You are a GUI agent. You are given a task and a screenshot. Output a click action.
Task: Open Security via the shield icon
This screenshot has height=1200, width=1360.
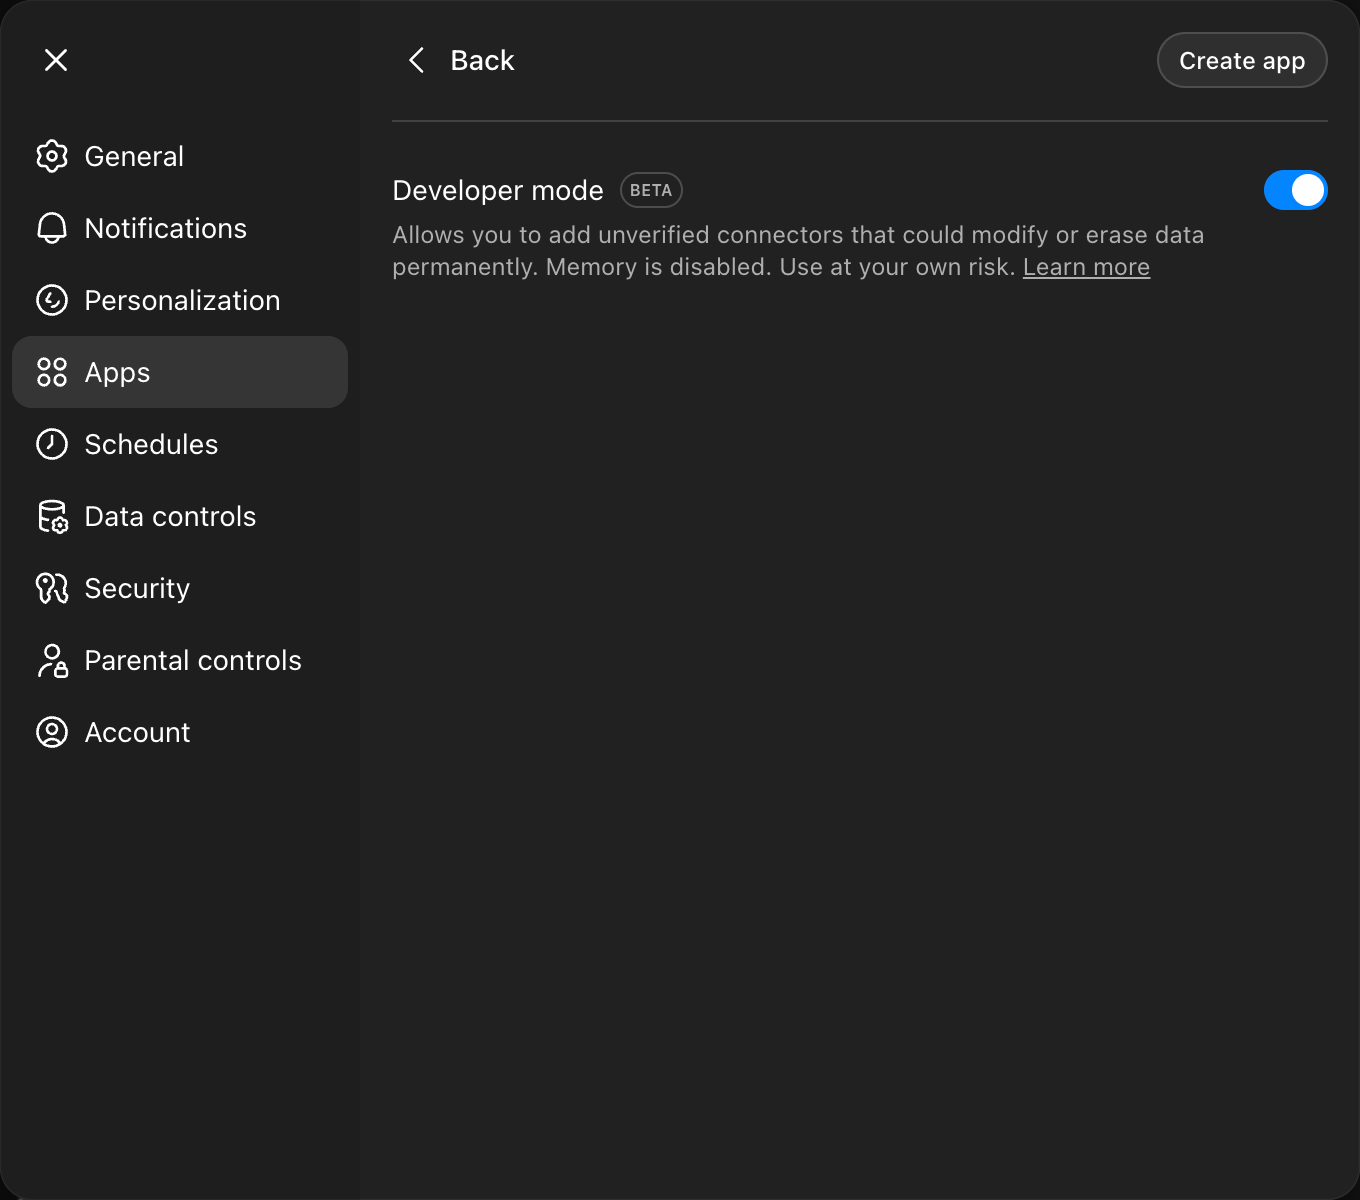coord(52,588)
